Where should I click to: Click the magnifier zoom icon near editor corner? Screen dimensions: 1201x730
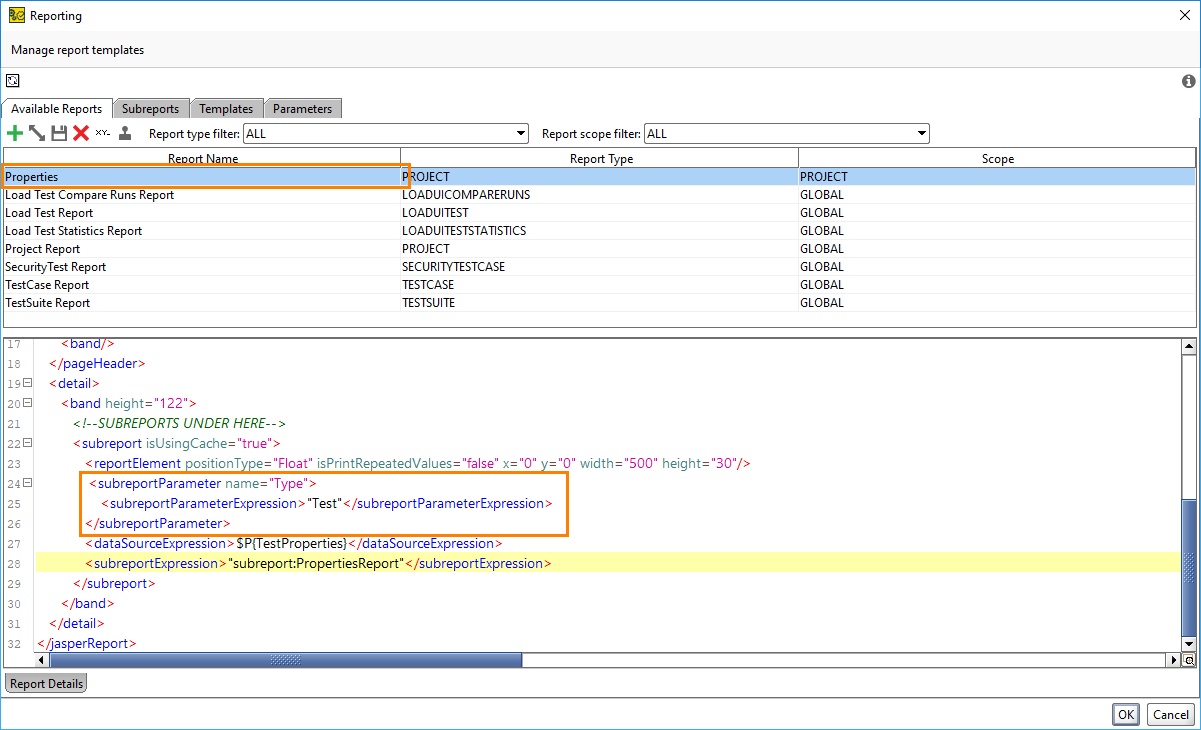pos(1189,660)
